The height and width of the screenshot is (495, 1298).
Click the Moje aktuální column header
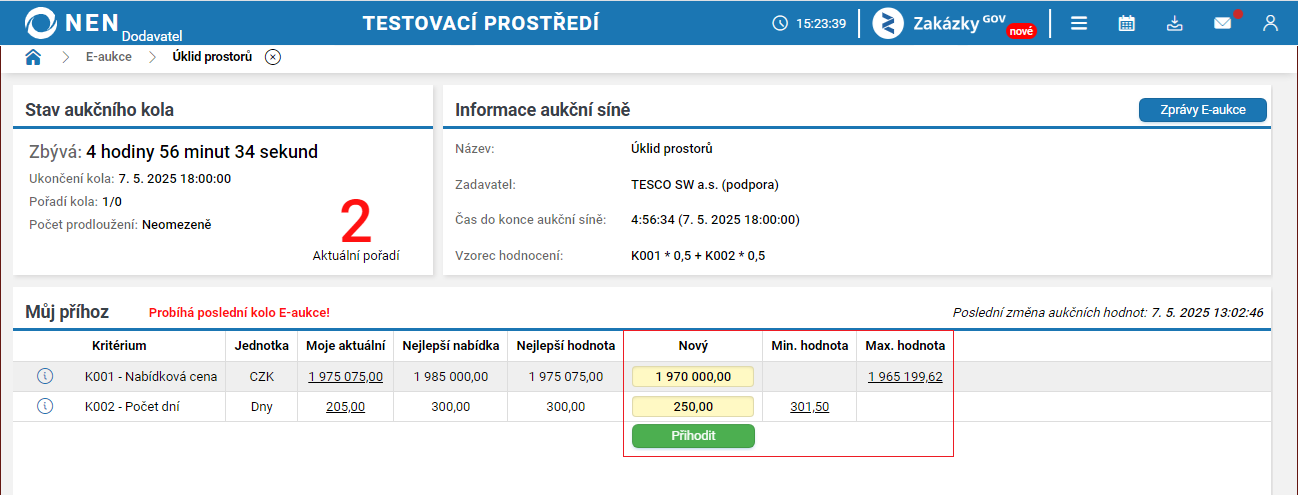(x=345, y=346)
